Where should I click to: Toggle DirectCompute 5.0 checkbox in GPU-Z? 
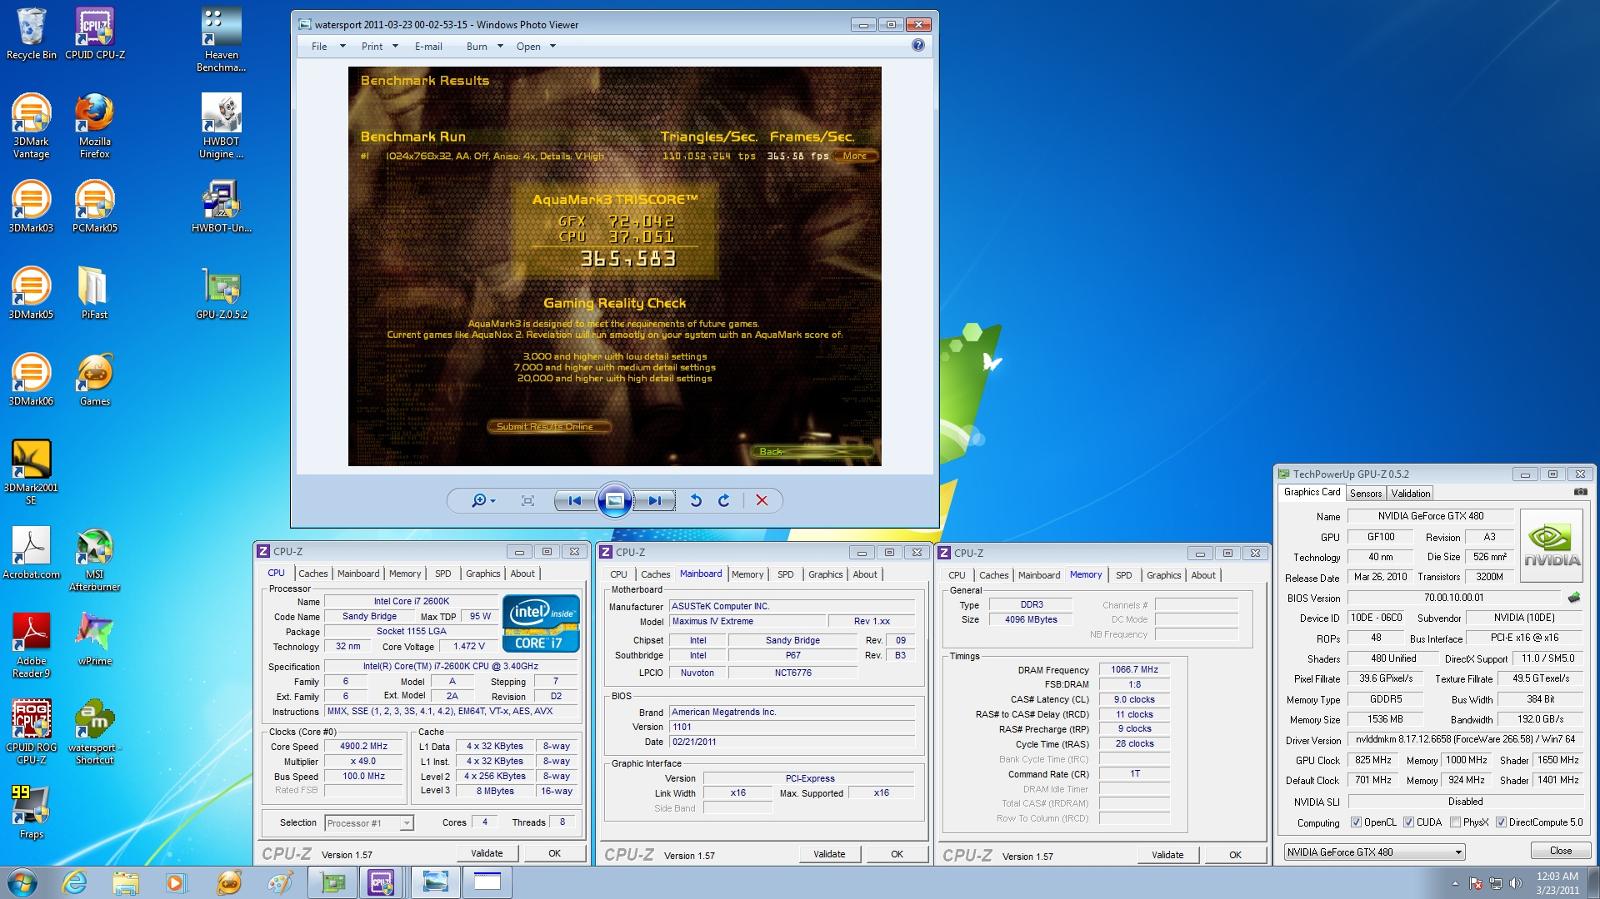tap(1501, 822)
